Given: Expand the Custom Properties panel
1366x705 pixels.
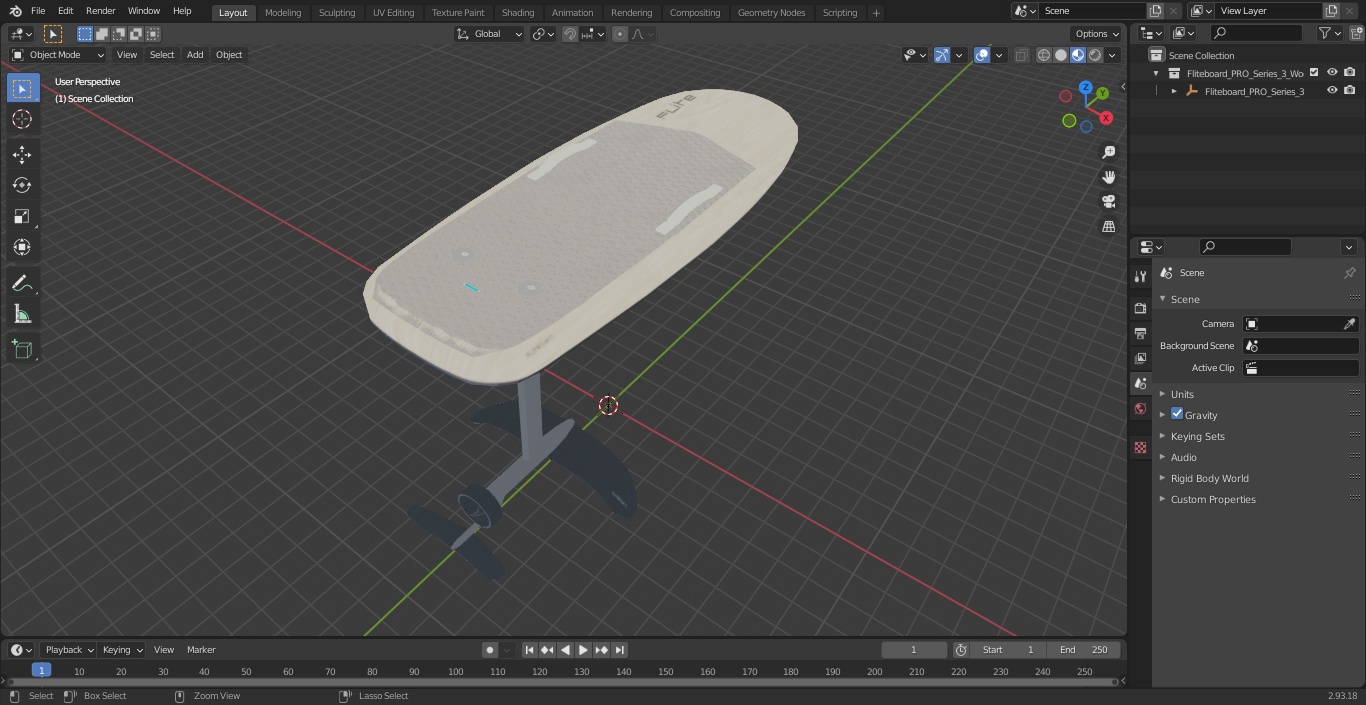Looking at the screenshot, I should (1213, 499).
